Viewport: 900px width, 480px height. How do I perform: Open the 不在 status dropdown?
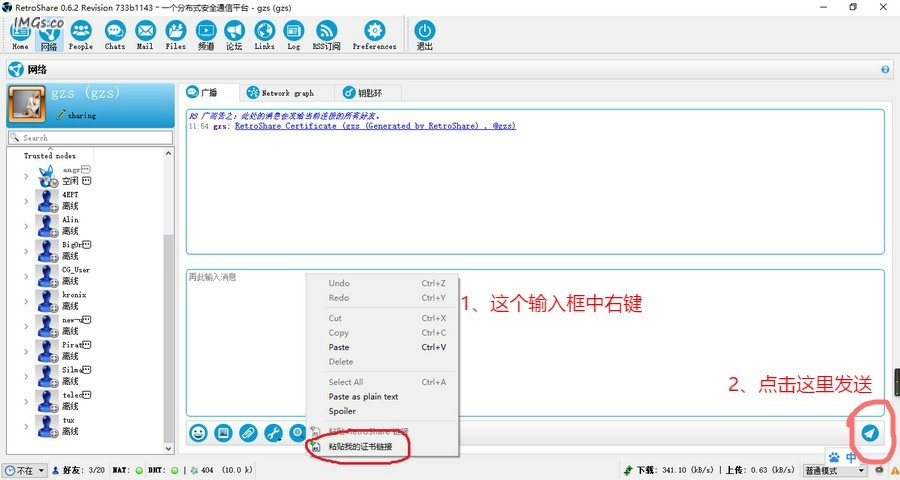pyautogui.click(x=24, y=470)
